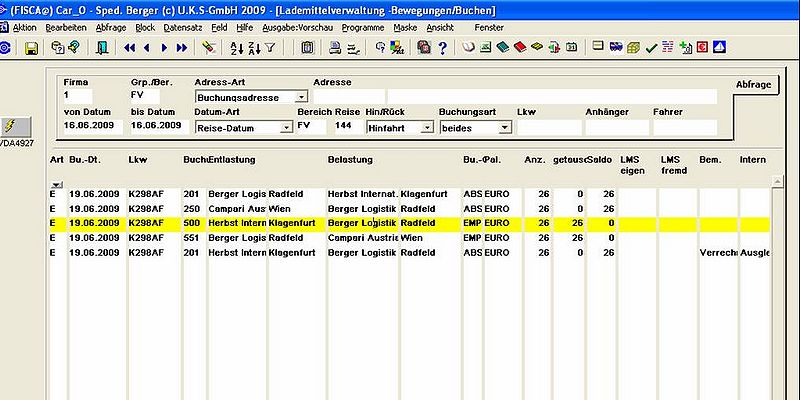This screenshot has width=800, height=400.
Task: Click the eraser clear-record icon
Action: click(209, 48)
